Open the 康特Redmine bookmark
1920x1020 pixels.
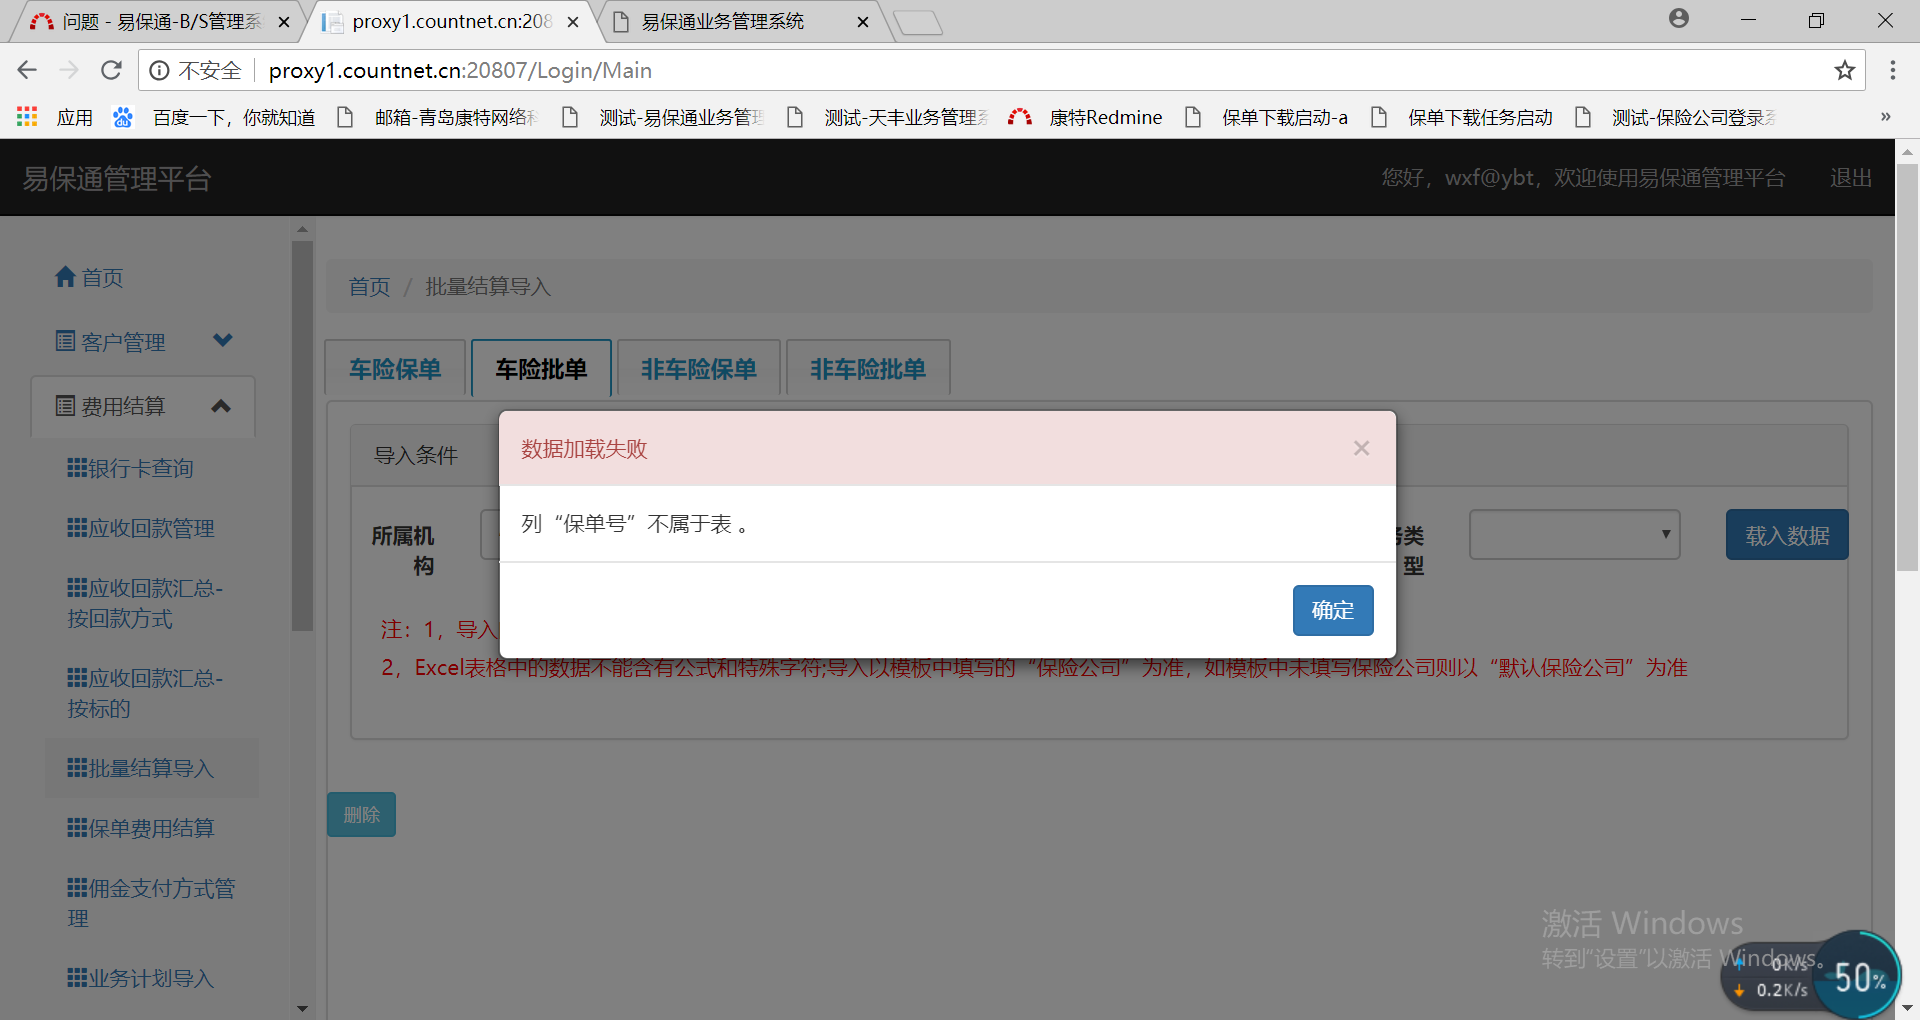[1086, 117]
